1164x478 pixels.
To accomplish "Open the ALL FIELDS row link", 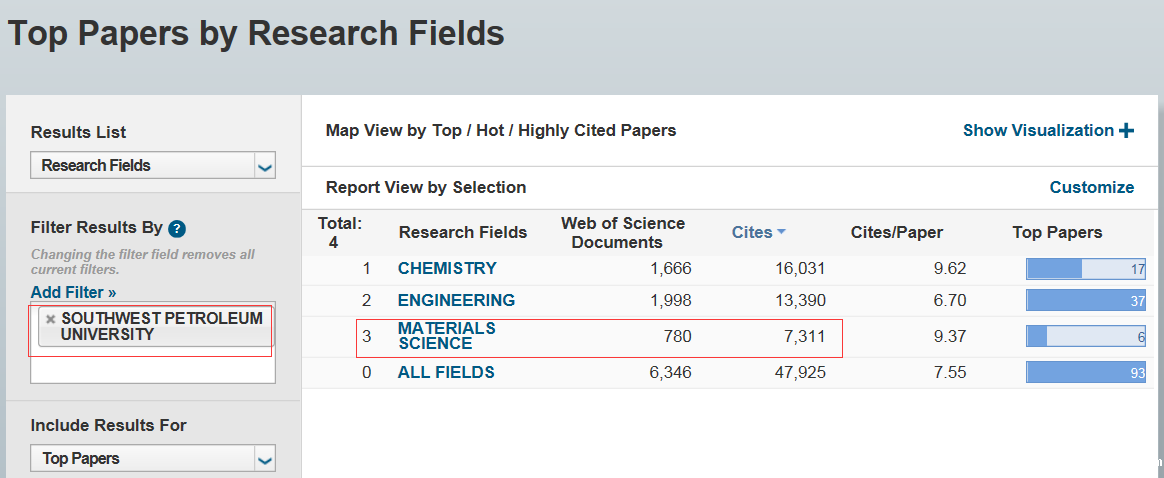I will pyautogui.click(x=446, y=372).
